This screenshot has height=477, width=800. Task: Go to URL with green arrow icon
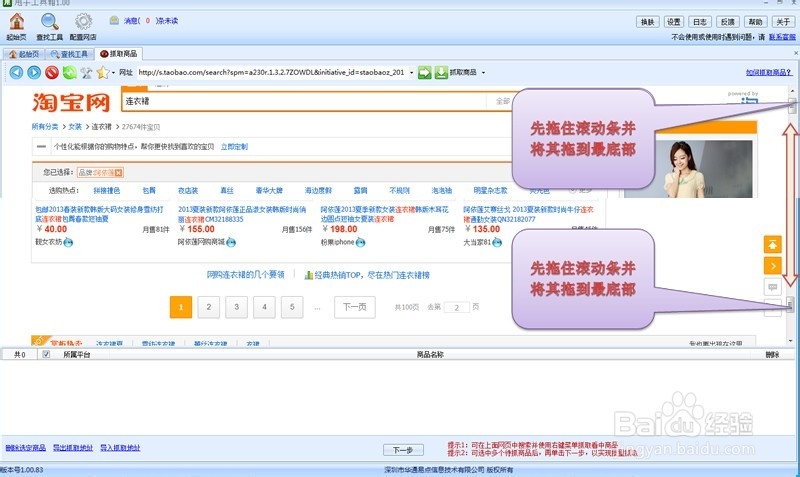(x=424, y=72)
